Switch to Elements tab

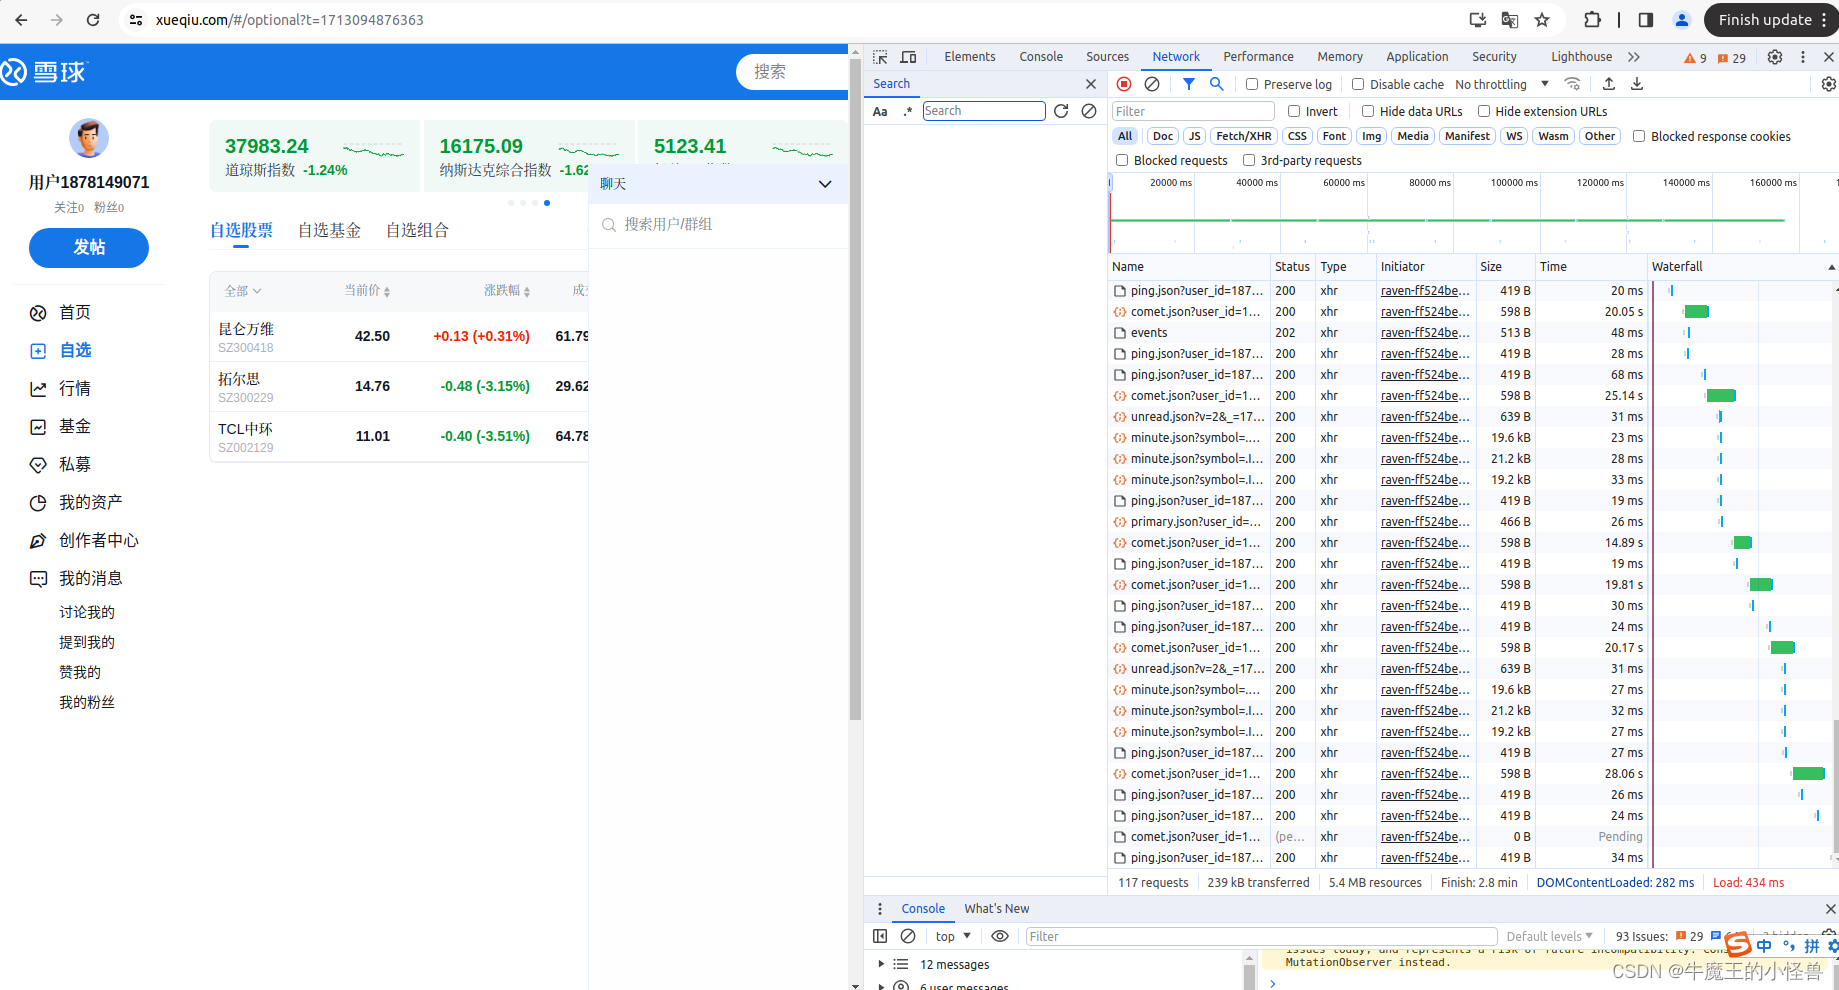click(970, 57)
